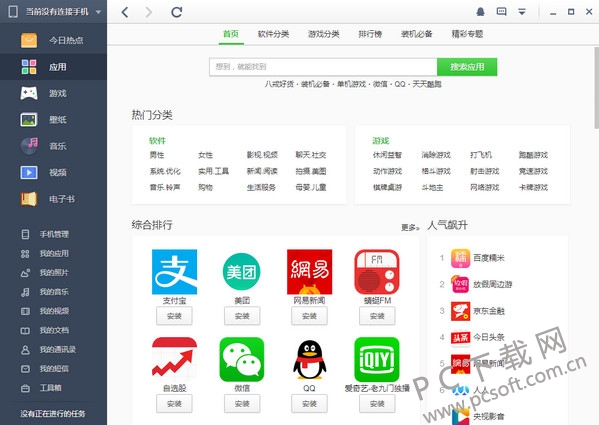The width and height of the screenshot is (599, 425).
Task: Open the 壁纸 wallpaper section
Action: click(x=53, y=120)
